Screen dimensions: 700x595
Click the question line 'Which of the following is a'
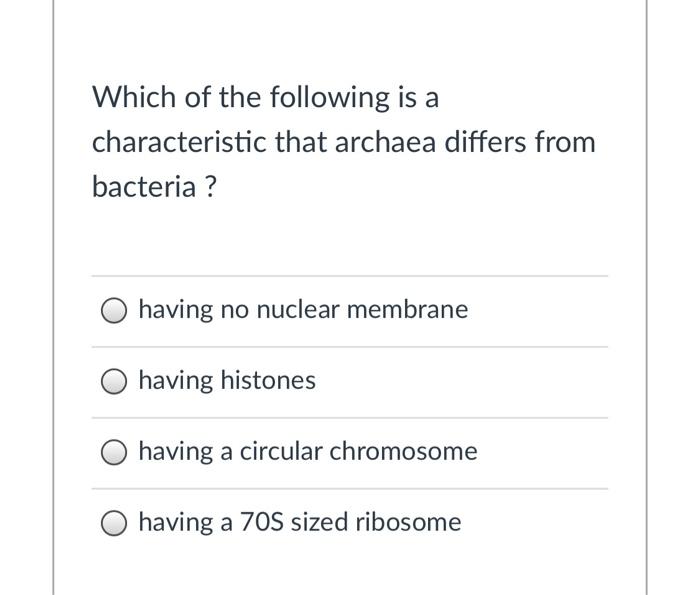[x=266, y=97]
